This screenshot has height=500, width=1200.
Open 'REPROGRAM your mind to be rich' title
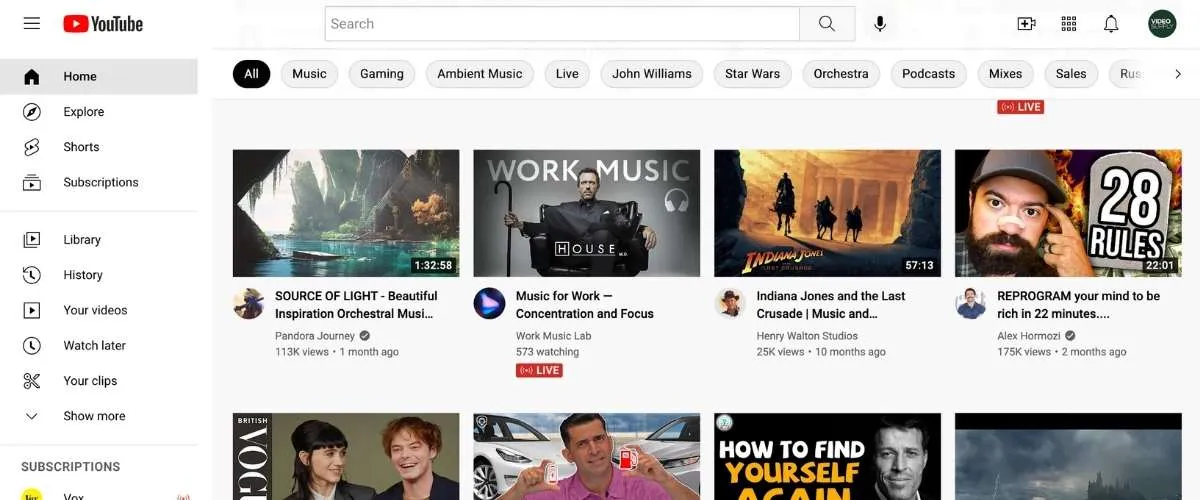tap(1079, 305)
